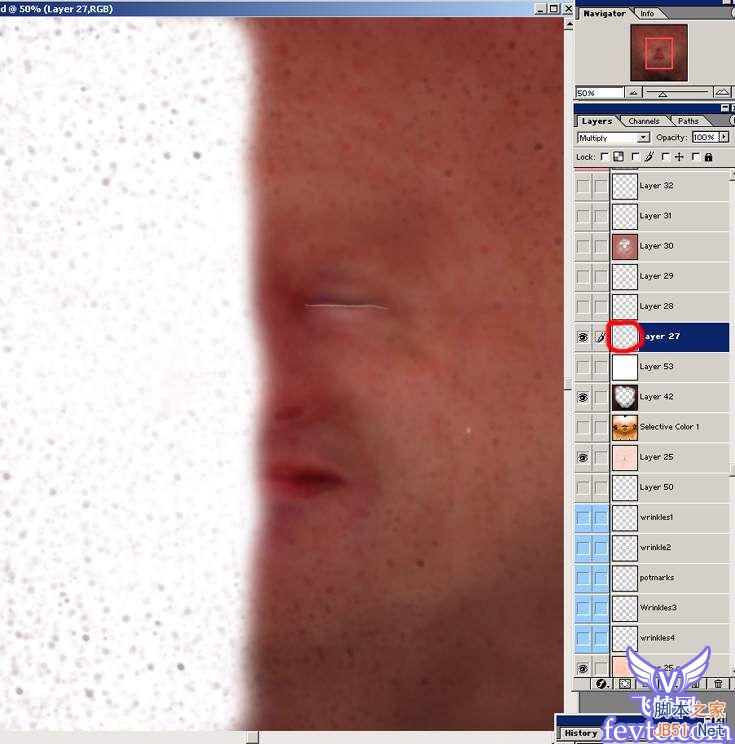The width and height of the screenshot is (735, 744).
Task: Tick the lock image pixels checkbox
Action: [635, 156]
